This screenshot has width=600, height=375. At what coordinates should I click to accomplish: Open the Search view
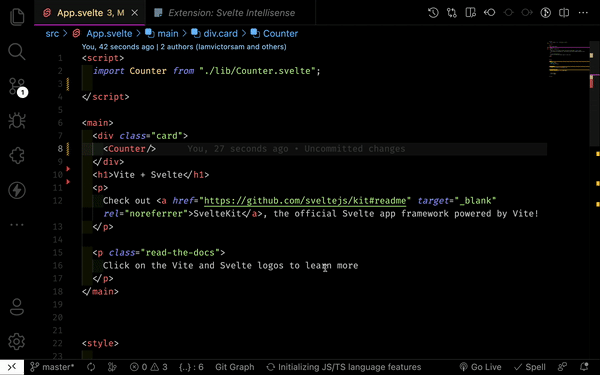17,51
